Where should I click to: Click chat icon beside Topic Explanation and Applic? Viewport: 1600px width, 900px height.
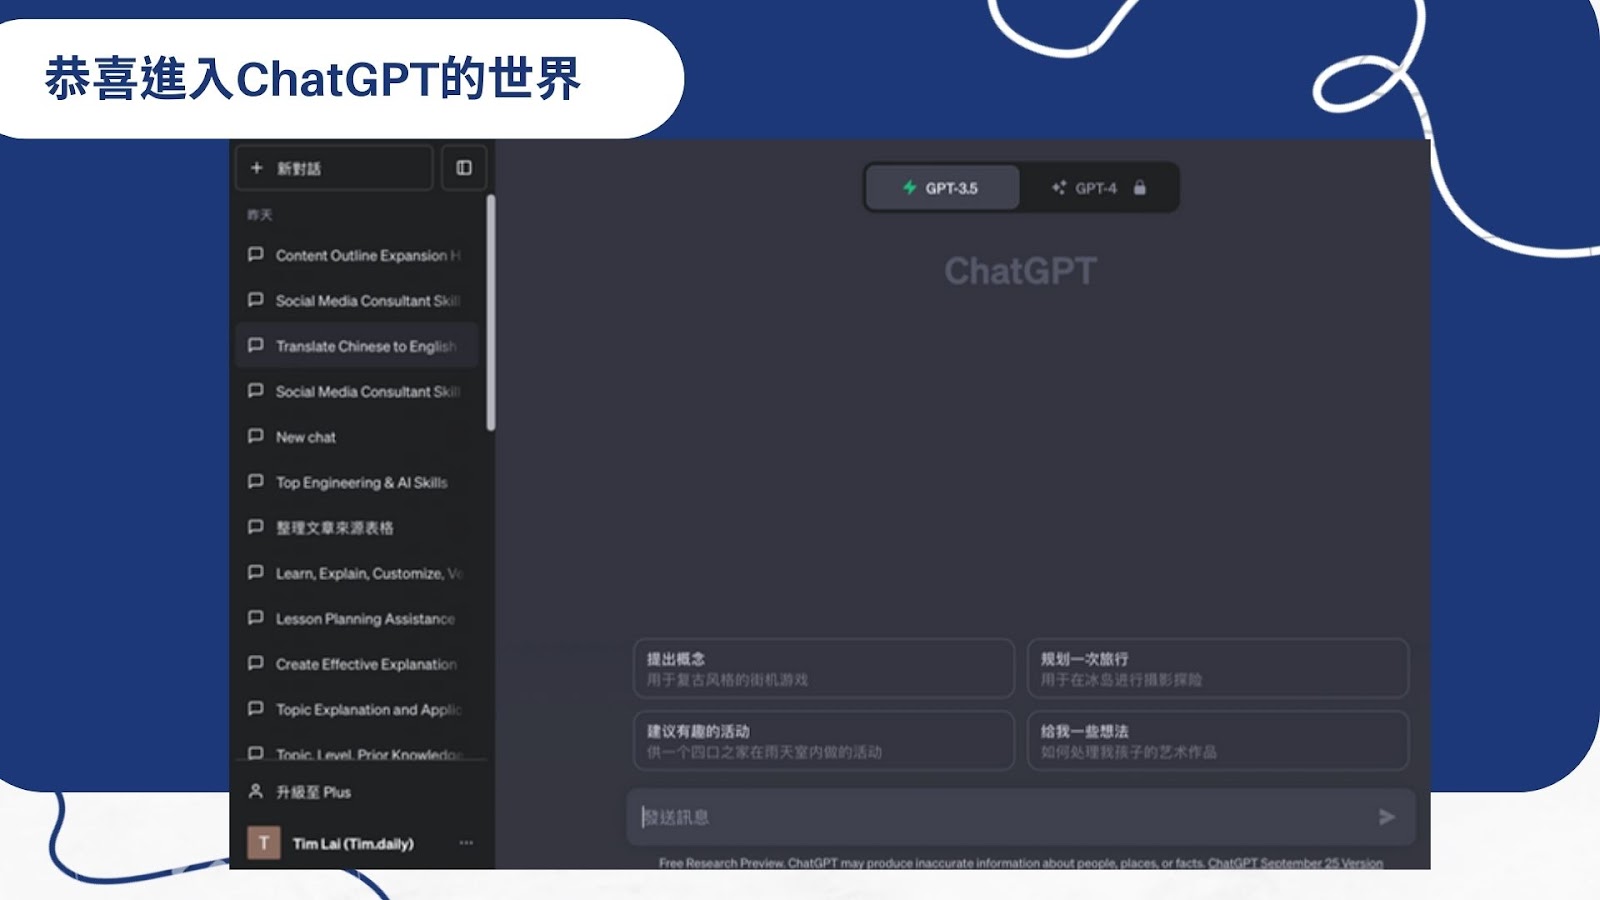point(256,708)
